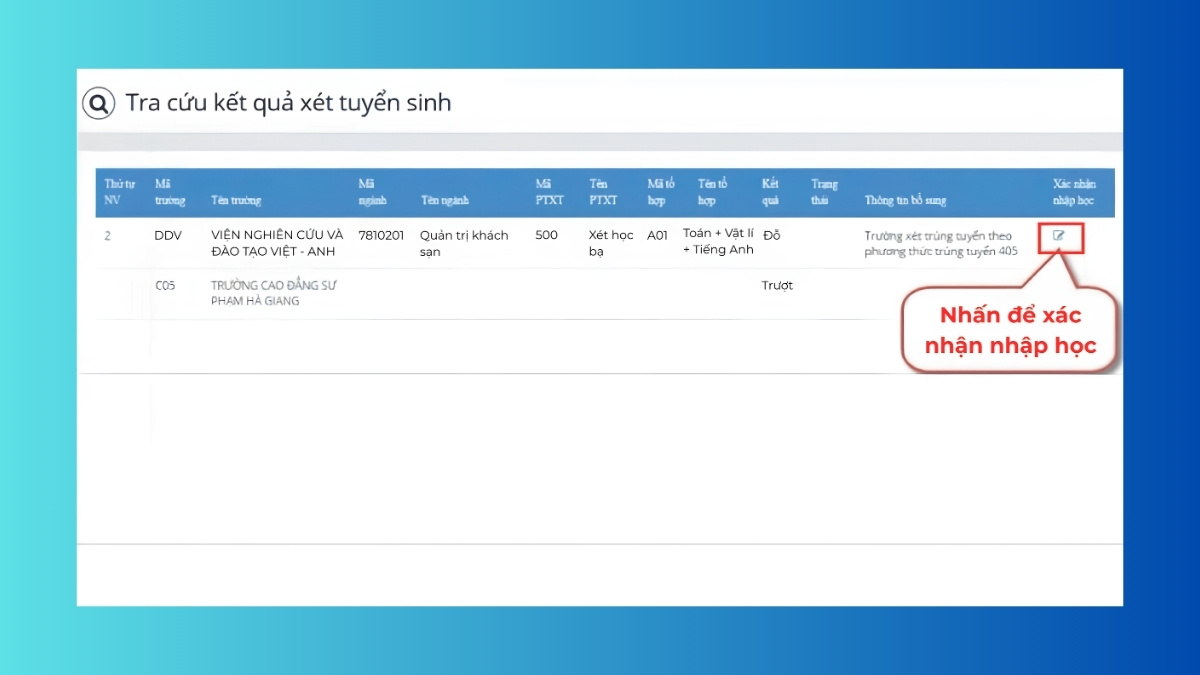Image resolution: width=1200 pixels, height=675 pixels.
Task: Select the 'Đỗ' result cell
Action: [x=771, y=235]
